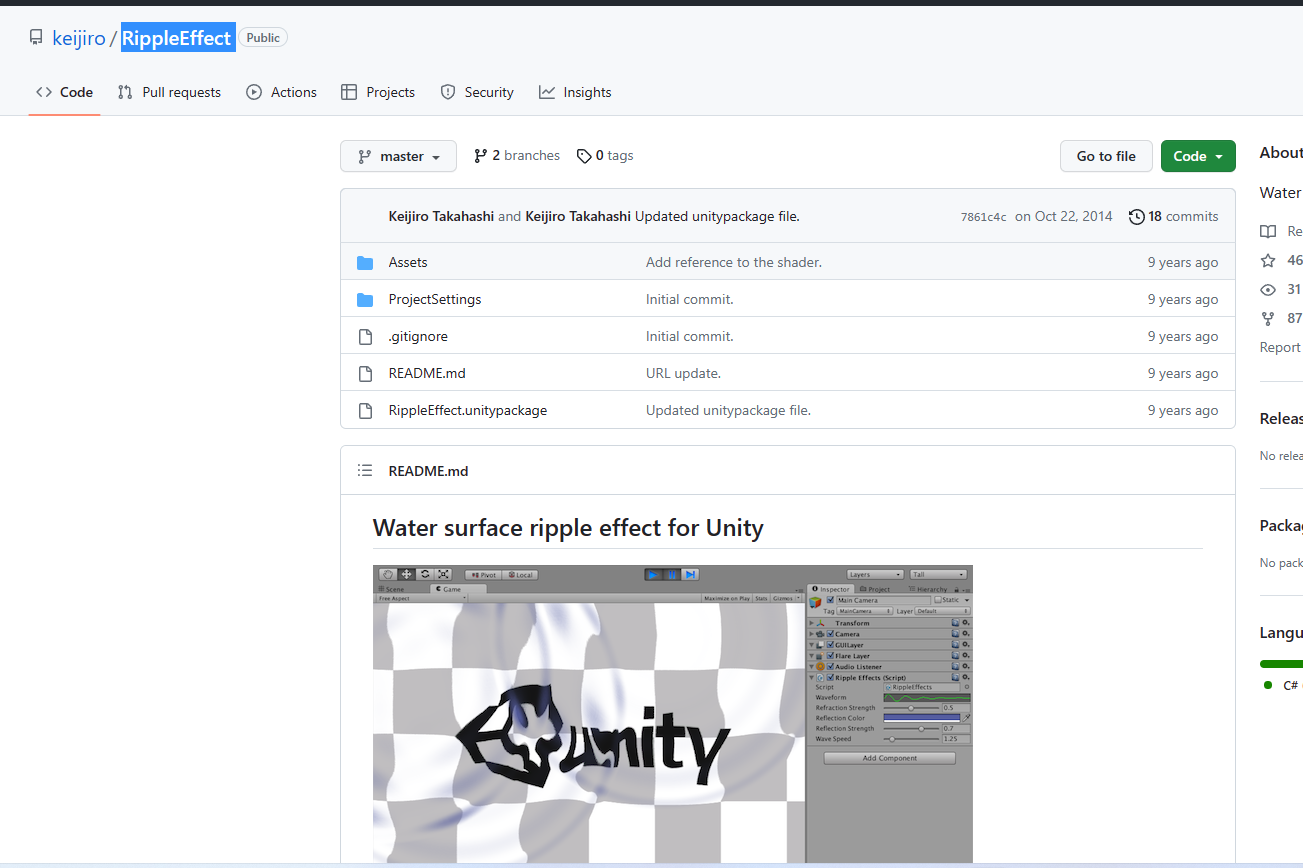The image size is (1303, 868).
Task: Click heading 'Water surface ripple effect for Unity'
Action: tap(568, 527)
